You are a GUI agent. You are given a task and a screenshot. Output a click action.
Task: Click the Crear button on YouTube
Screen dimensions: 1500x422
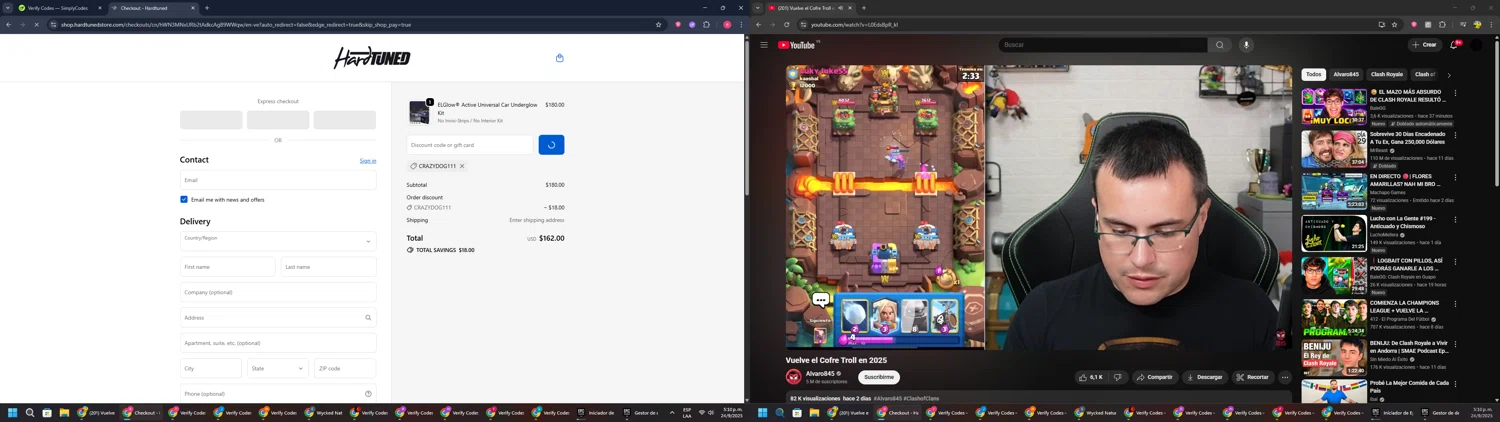1424,45
